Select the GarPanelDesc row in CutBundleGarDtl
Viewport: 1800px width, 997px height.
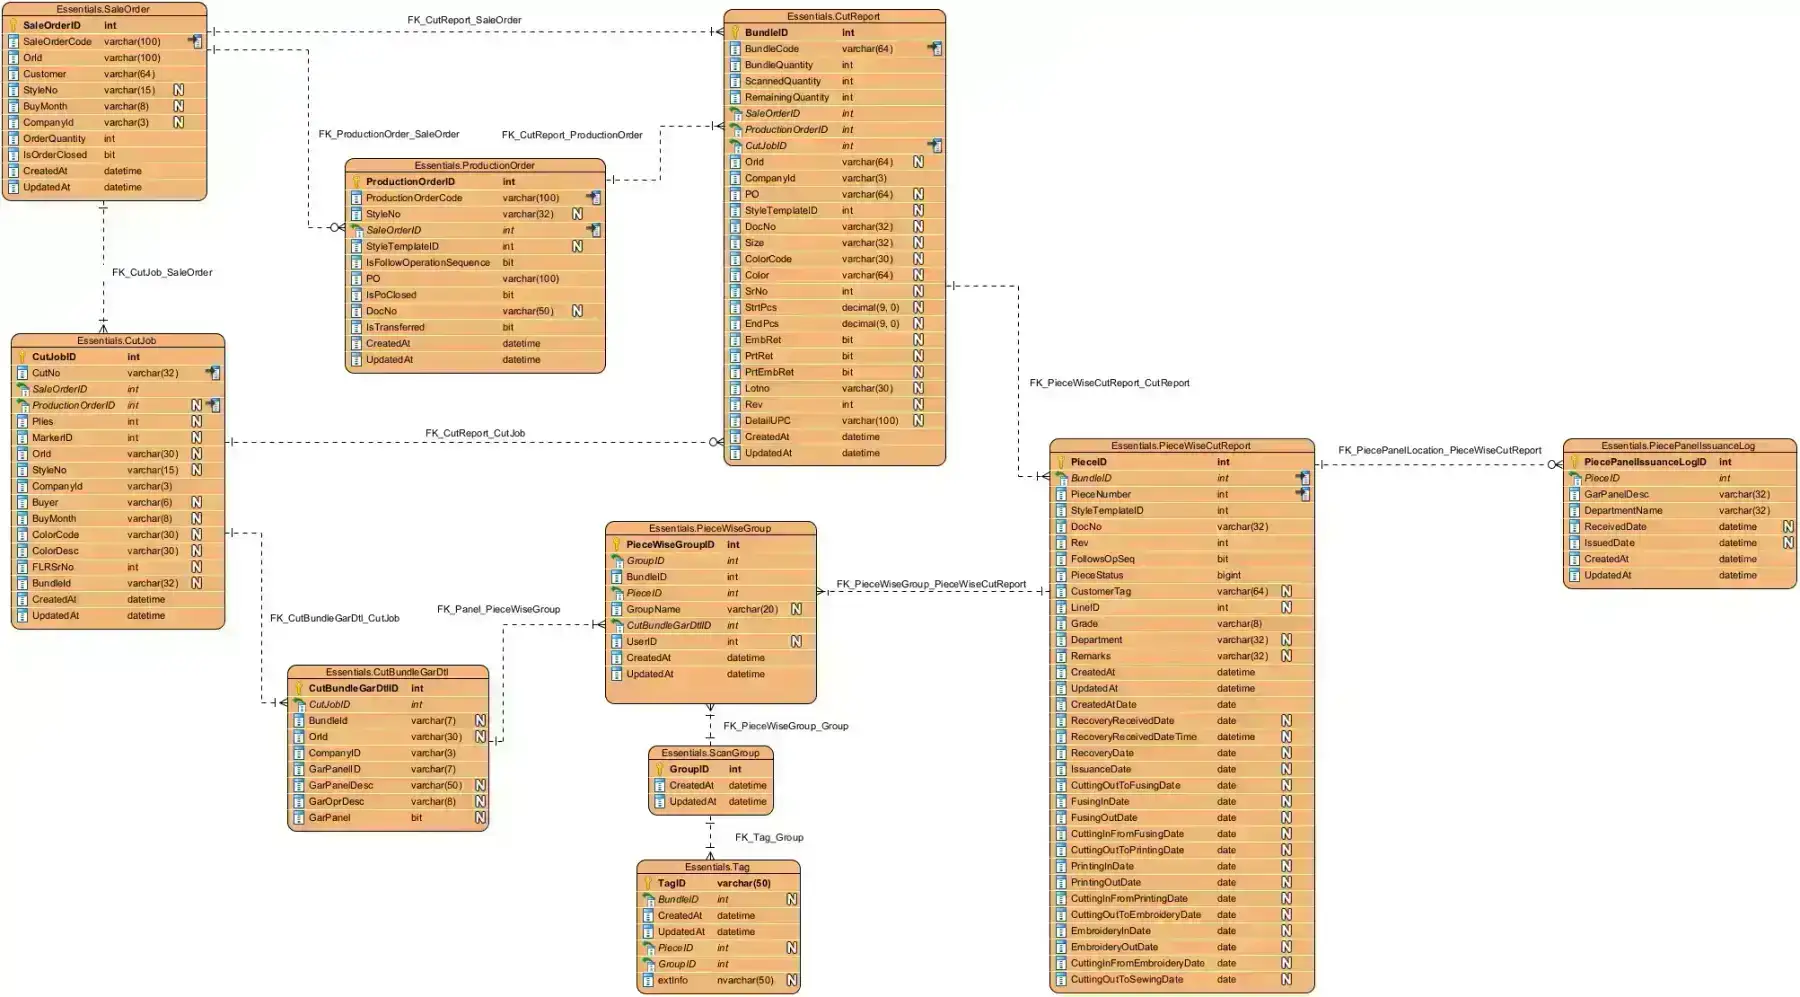click(x=388, y=785)
